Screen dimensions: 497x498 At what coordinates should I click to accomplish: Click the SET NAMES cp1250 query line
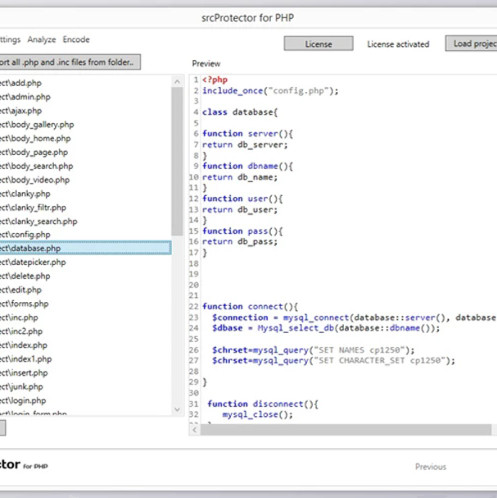coord(314,350)
